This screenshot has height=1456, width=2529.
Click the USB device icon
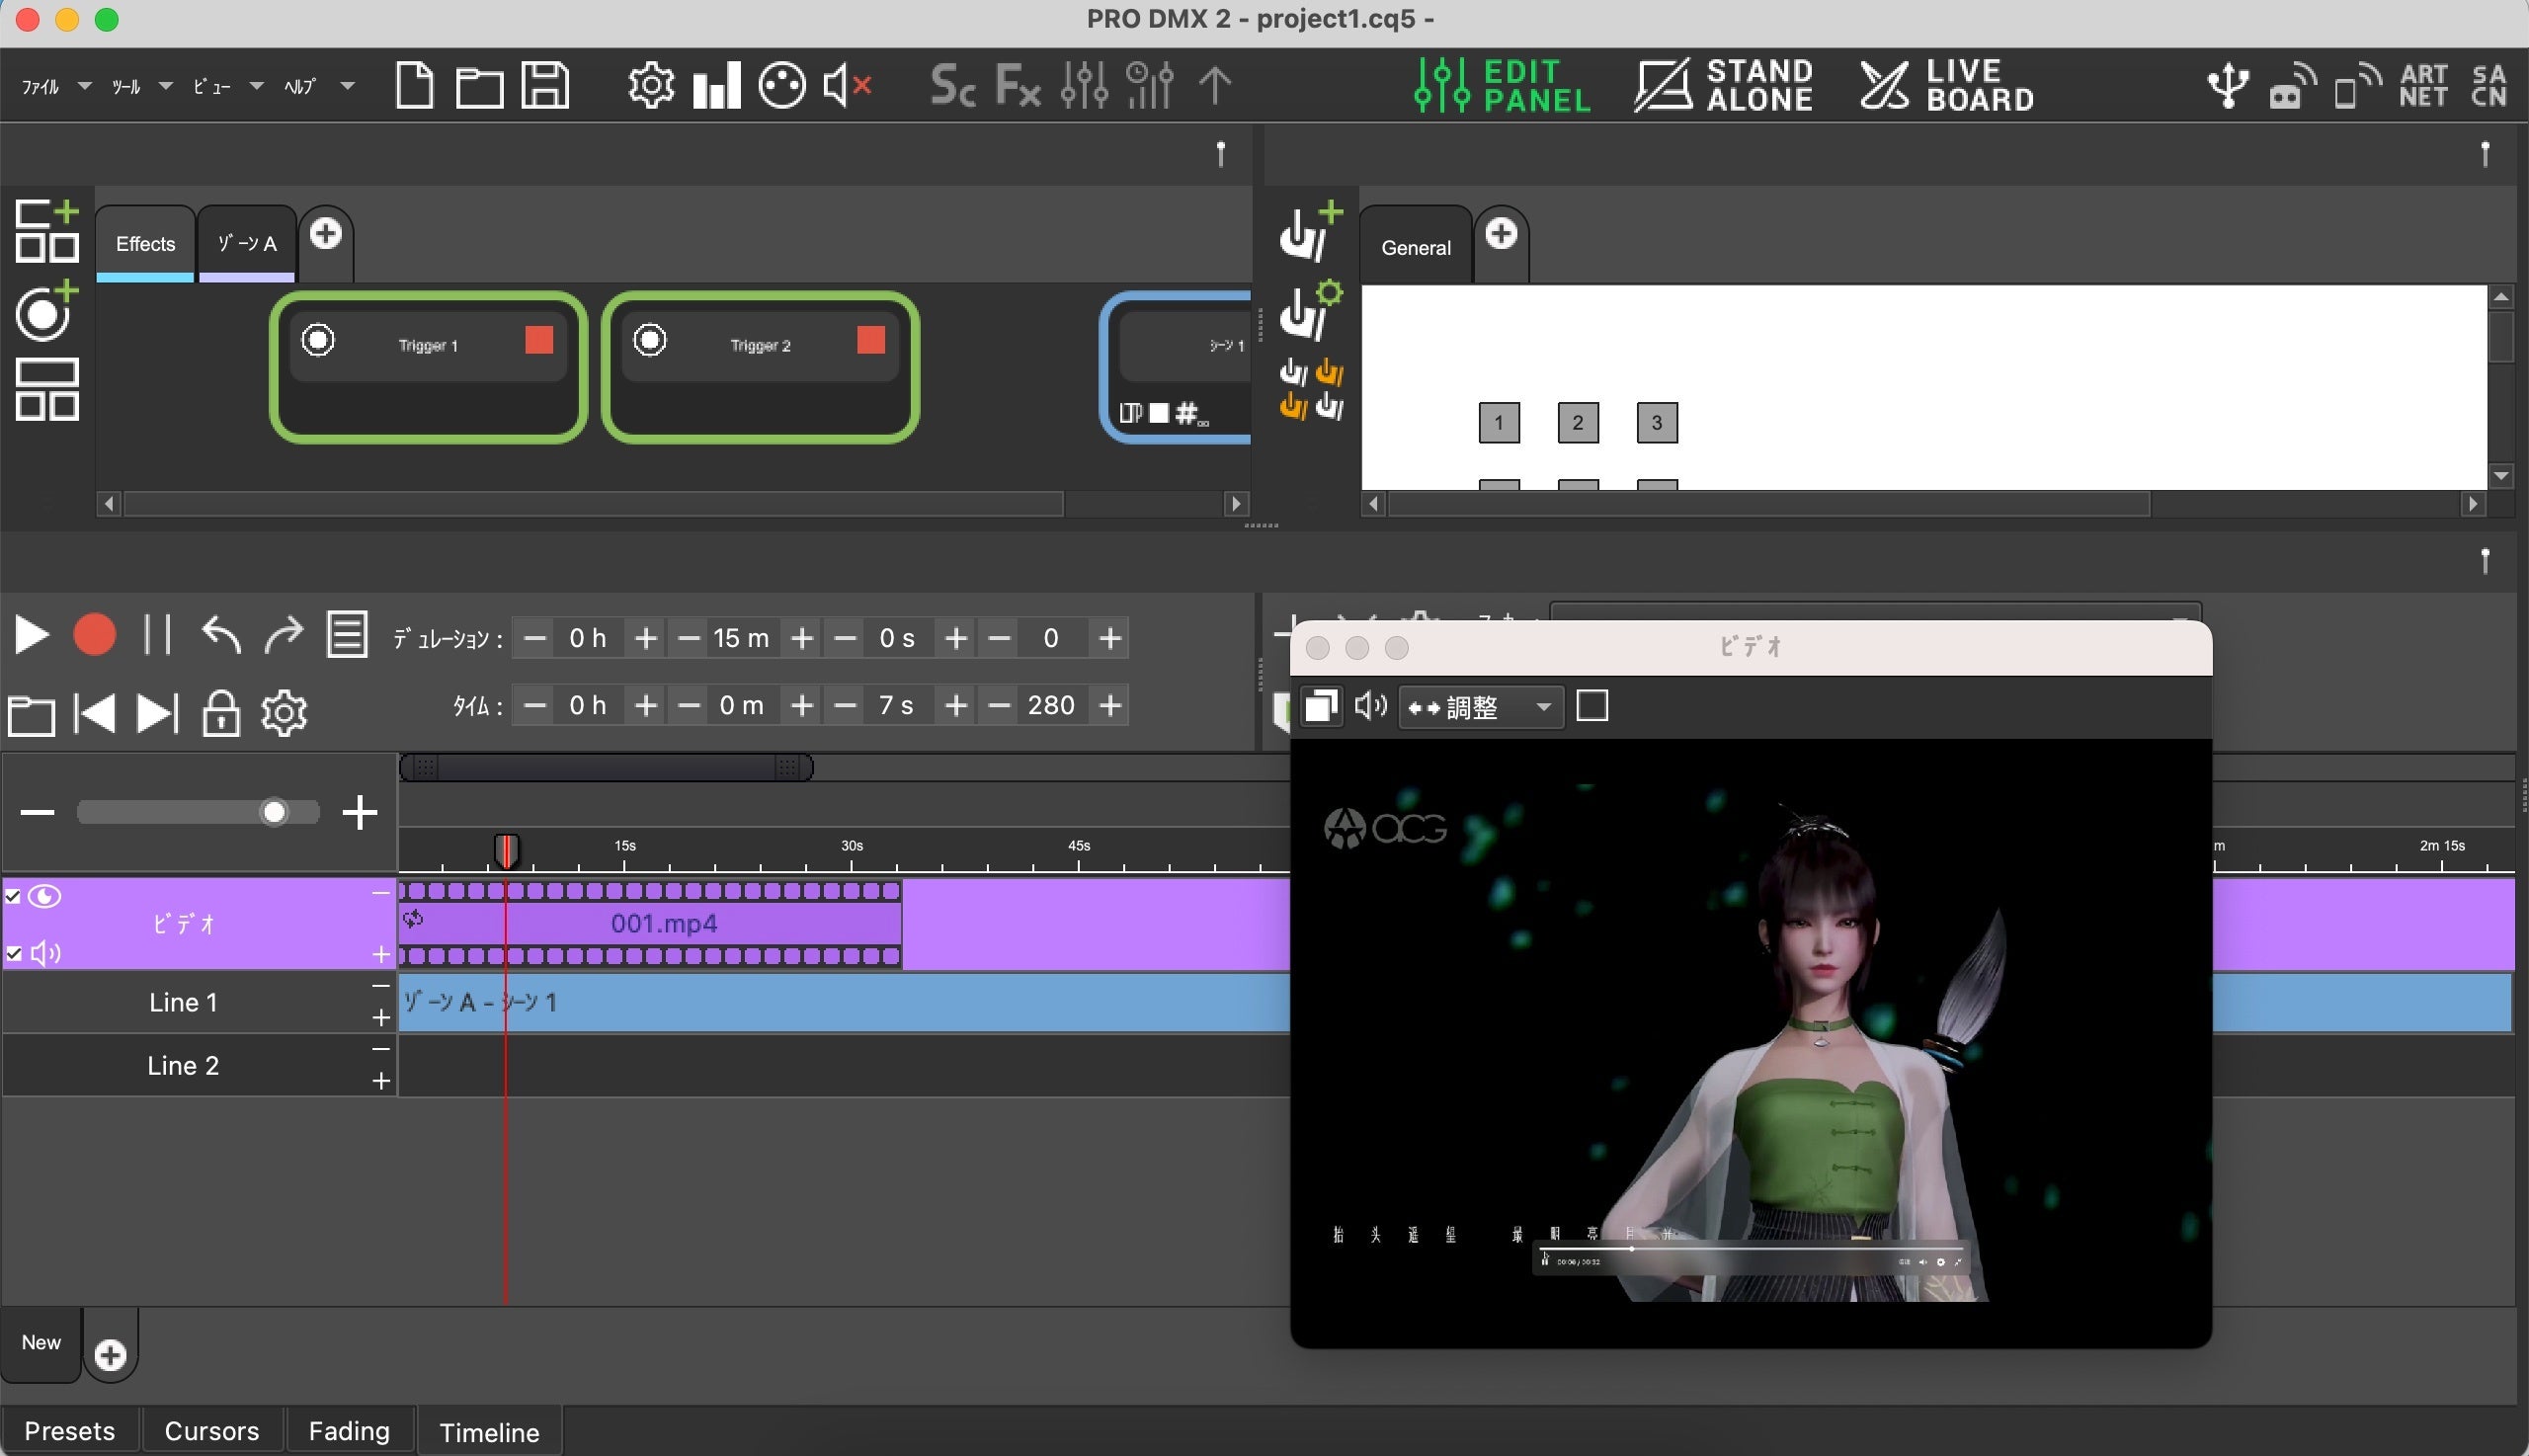pos(2227,85)
